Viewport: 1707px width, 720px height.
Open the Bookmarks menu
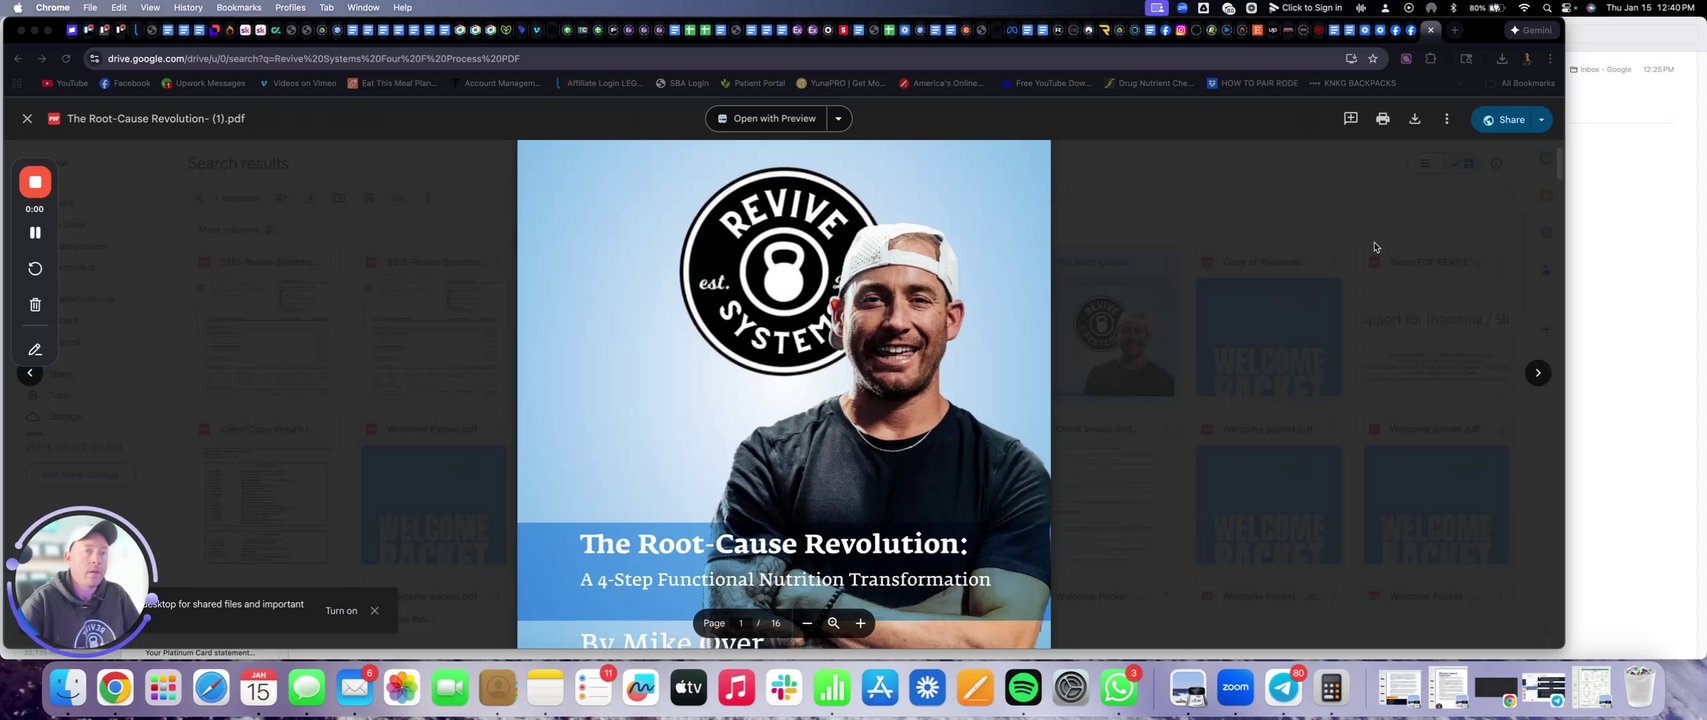[x=239, y=7]
